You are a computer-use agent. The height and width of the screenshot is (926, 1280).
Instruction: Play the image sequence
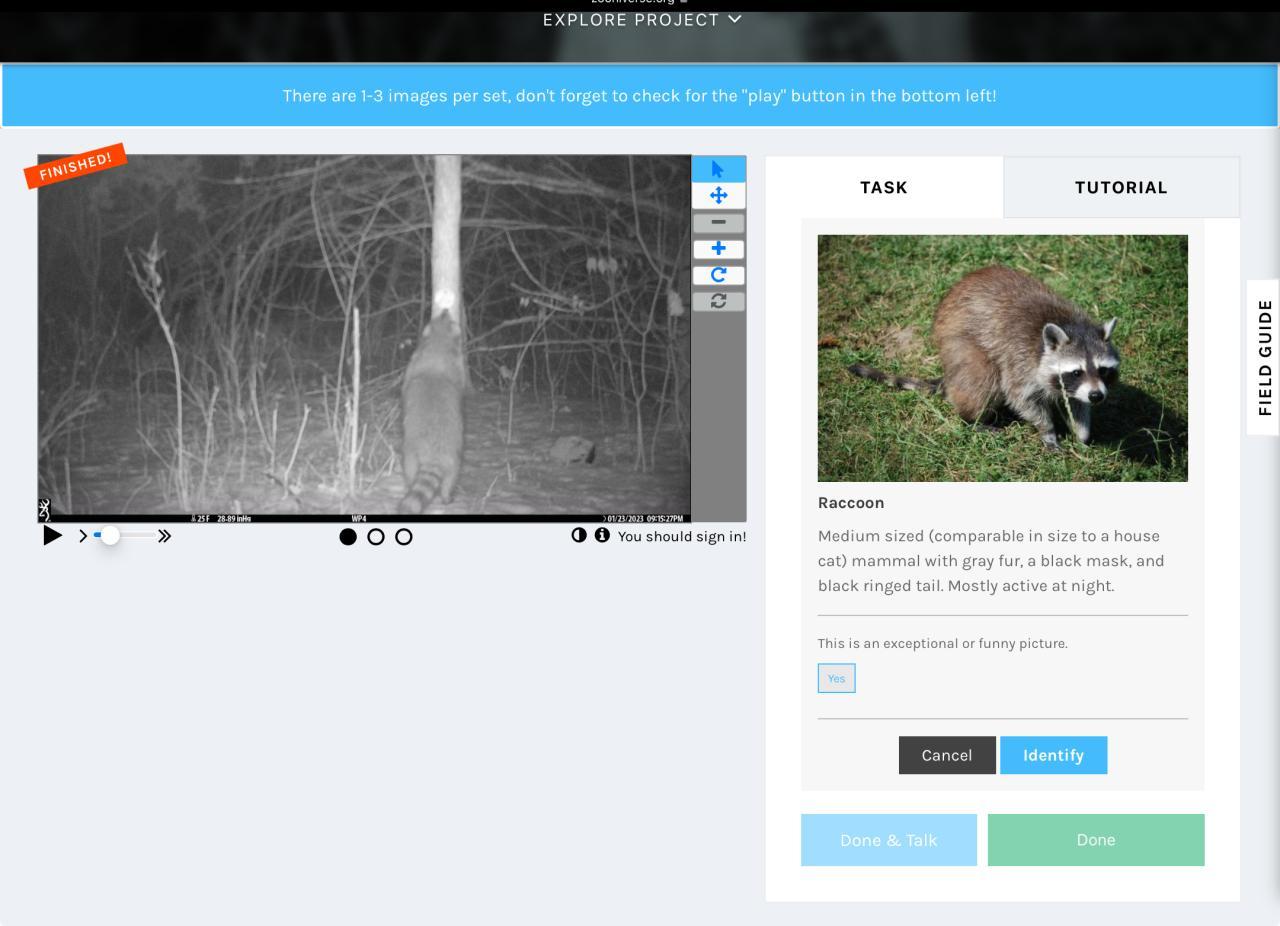[52, 536]
